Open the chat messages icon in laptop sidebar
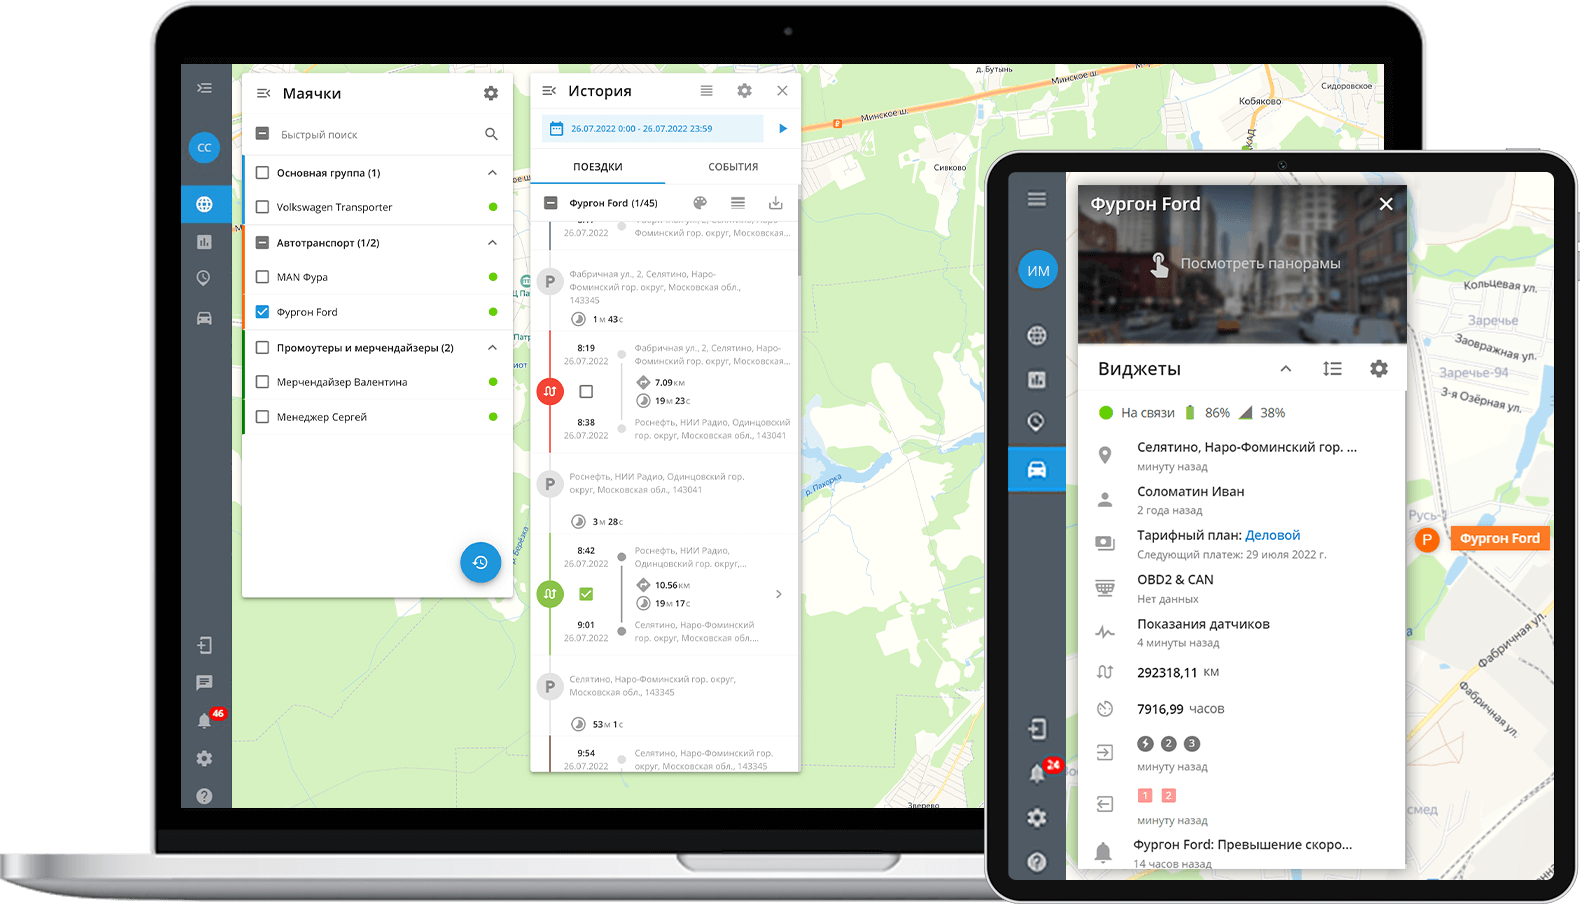Viewport: 1580px width, 904px height. tap(204, 683)
